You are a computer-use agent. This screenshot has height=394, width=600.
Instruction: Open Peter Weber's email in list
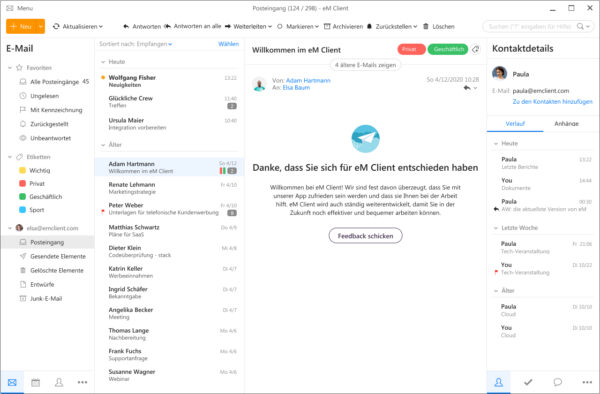[x=169, y=209]
